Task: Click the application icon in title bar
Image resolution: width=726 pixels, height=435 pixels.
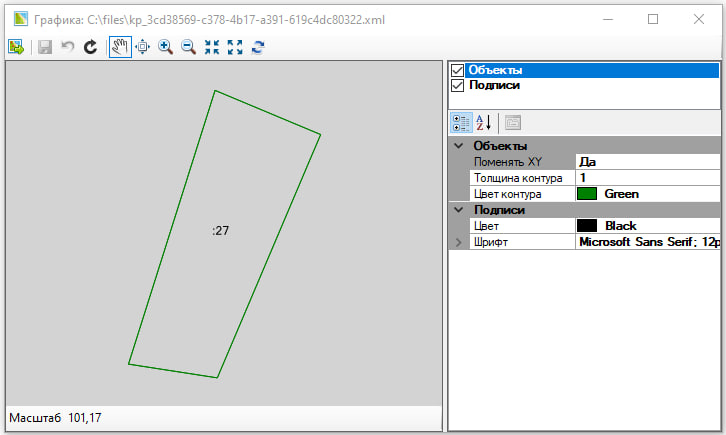Action: pyautogui.click(x=21, y=19)
